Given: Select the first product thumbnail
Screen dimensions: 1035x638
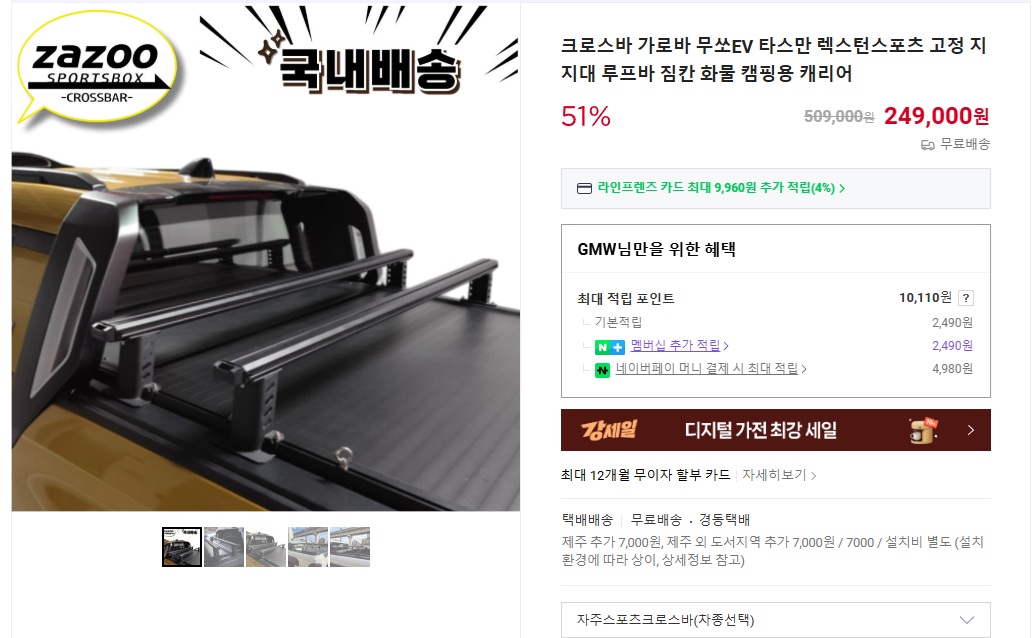Looking at the screenshot, I should point(182,547).
